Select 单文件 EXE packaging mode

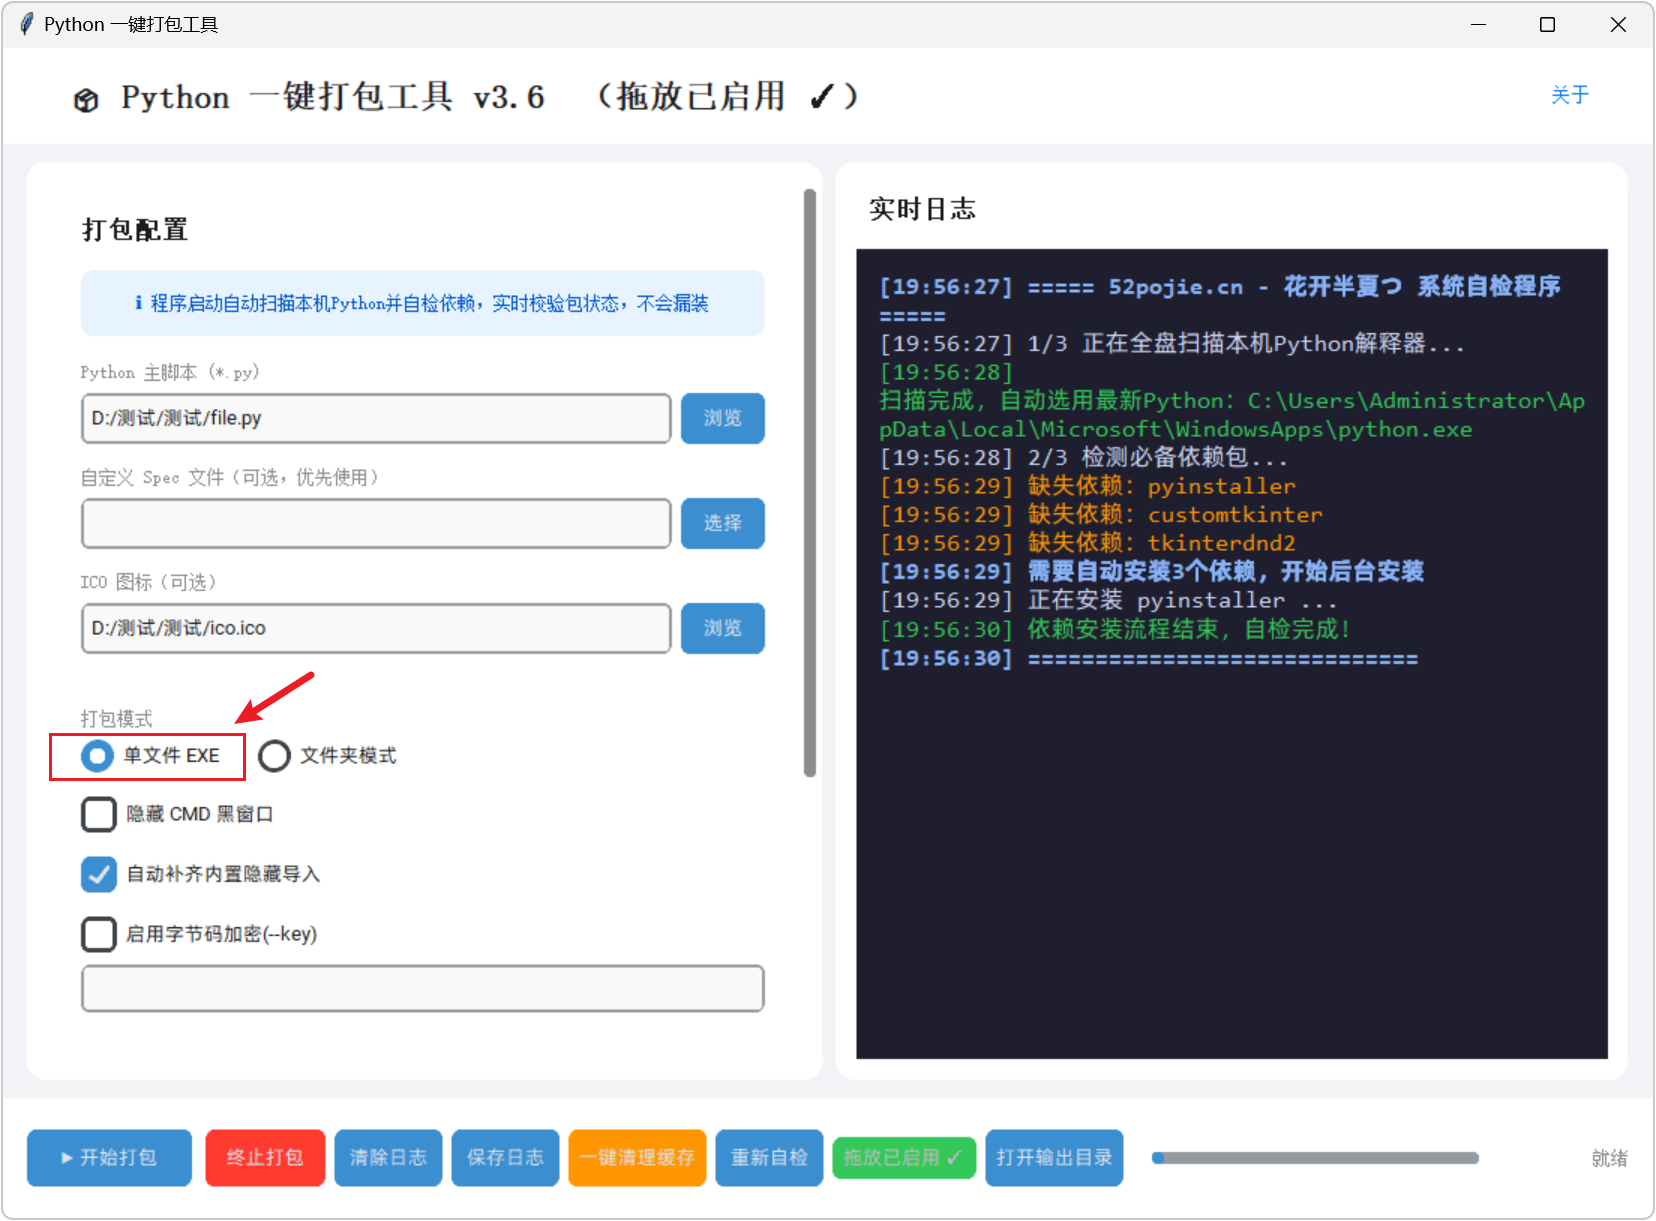click(x=150, y=756)
